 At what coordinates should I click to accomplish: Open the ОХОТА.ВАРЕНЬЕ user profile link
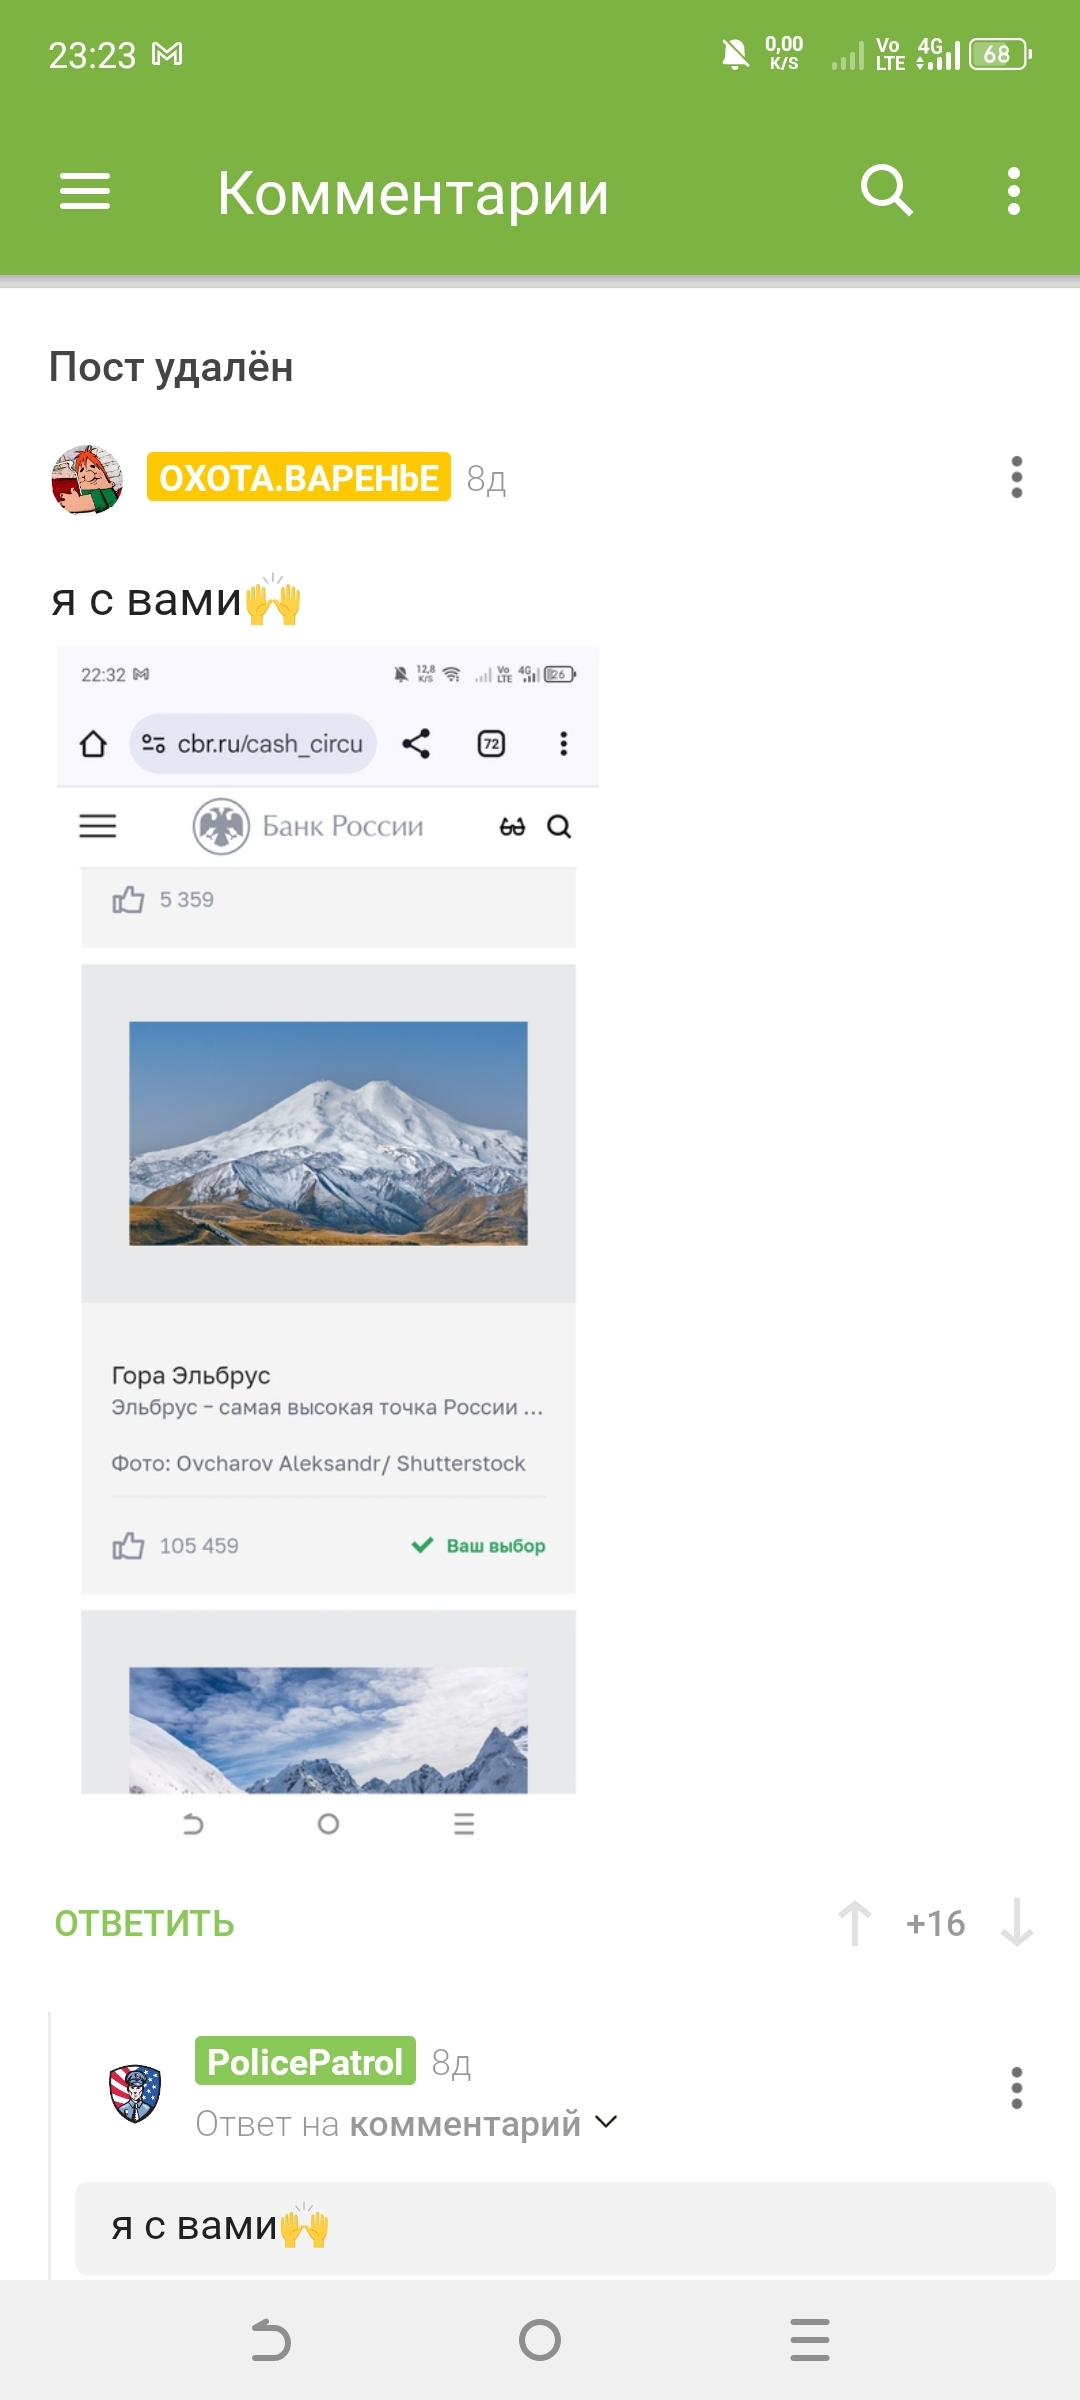298,477
